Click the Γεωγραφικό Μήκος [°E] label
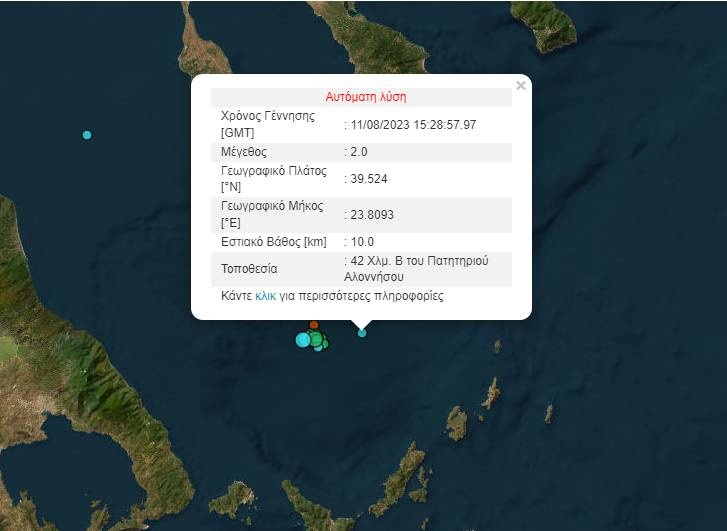 [x=272, y=214]
